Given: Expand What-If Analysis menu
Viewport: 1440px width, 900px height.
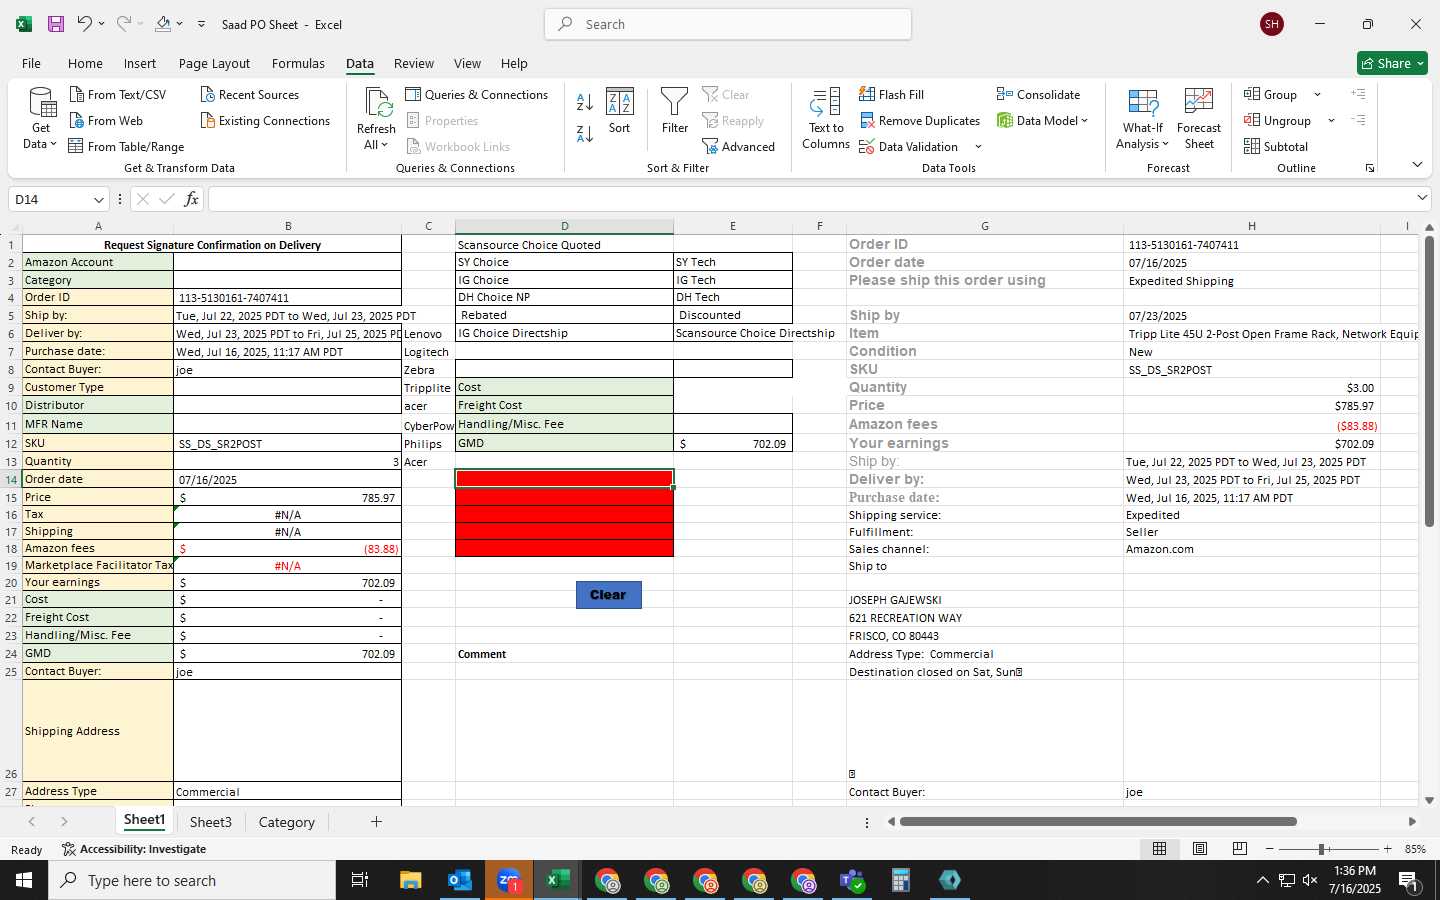Looking at the screenshot, I should pos(1143,119).
